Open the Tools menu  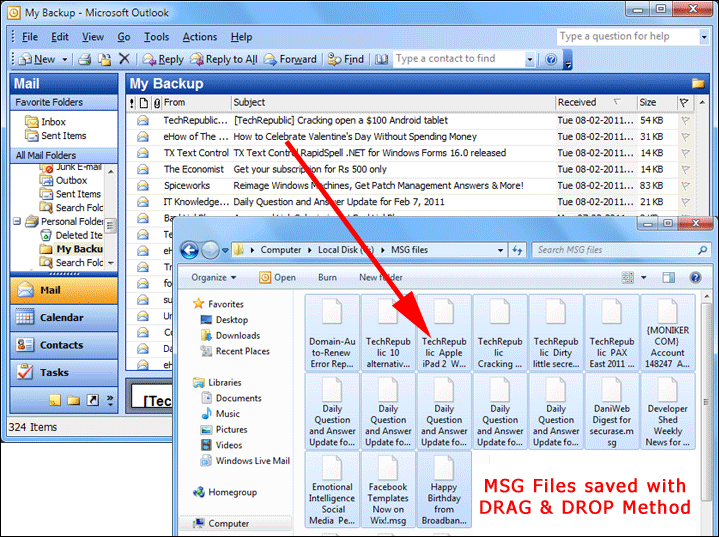(x=156, y=37)
